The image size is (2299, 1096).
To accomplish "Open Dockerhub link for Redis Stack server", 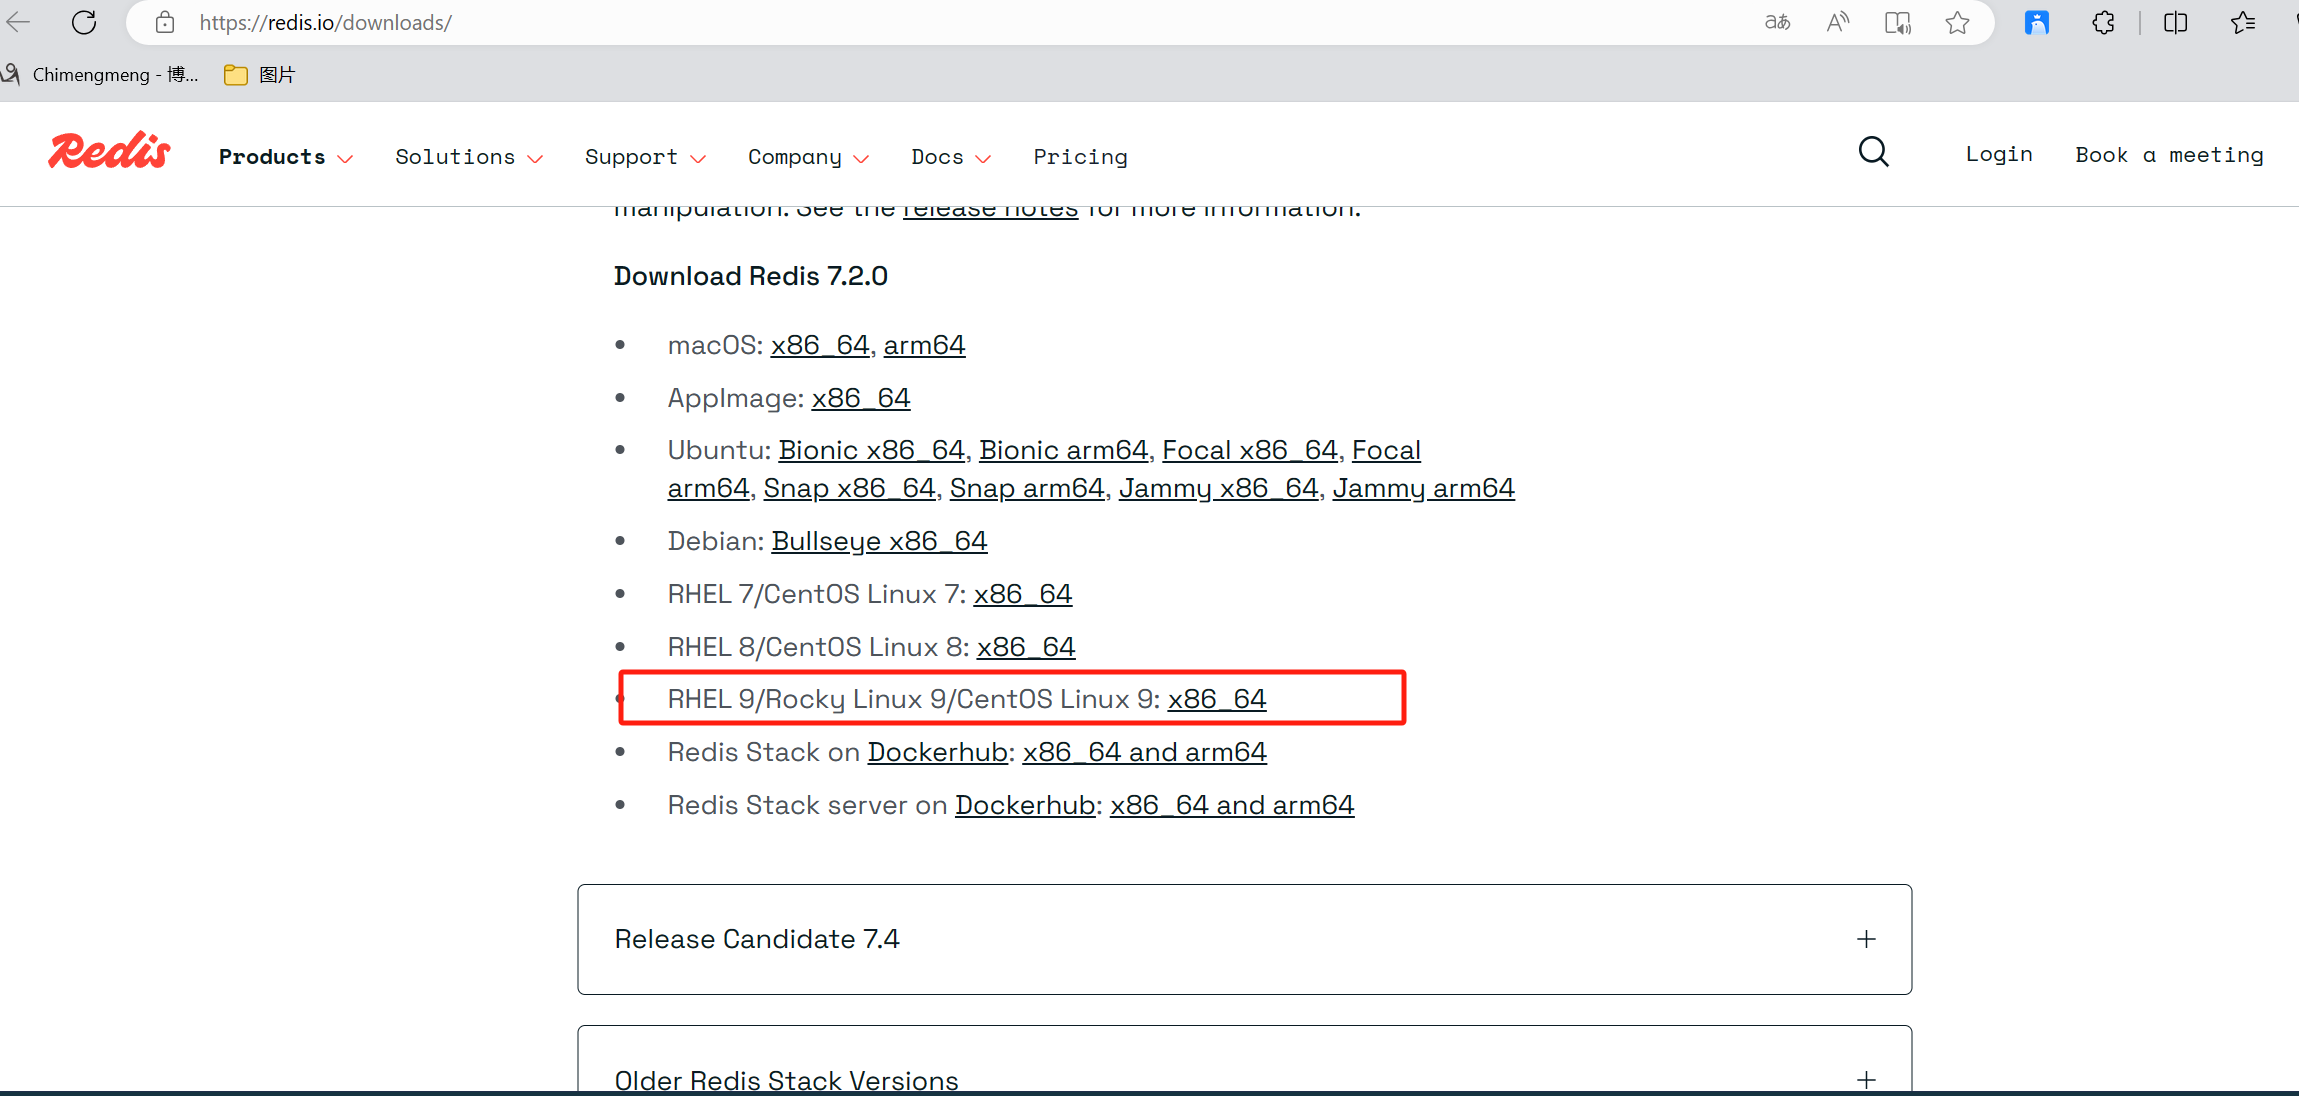I will tap(1025, 805).
